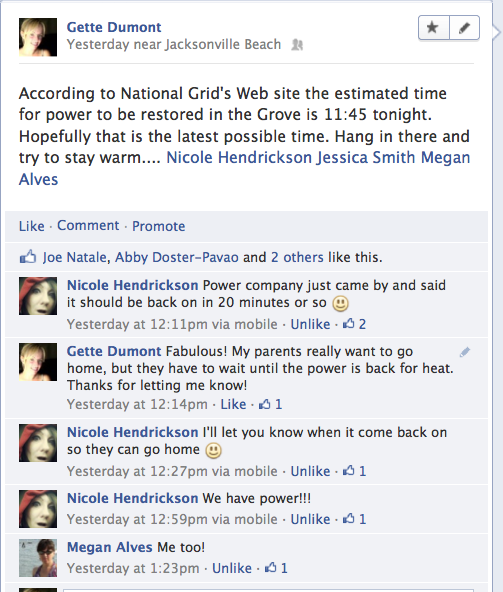
Task: Click the star highlight icon on post
Action: coord(434,28)
